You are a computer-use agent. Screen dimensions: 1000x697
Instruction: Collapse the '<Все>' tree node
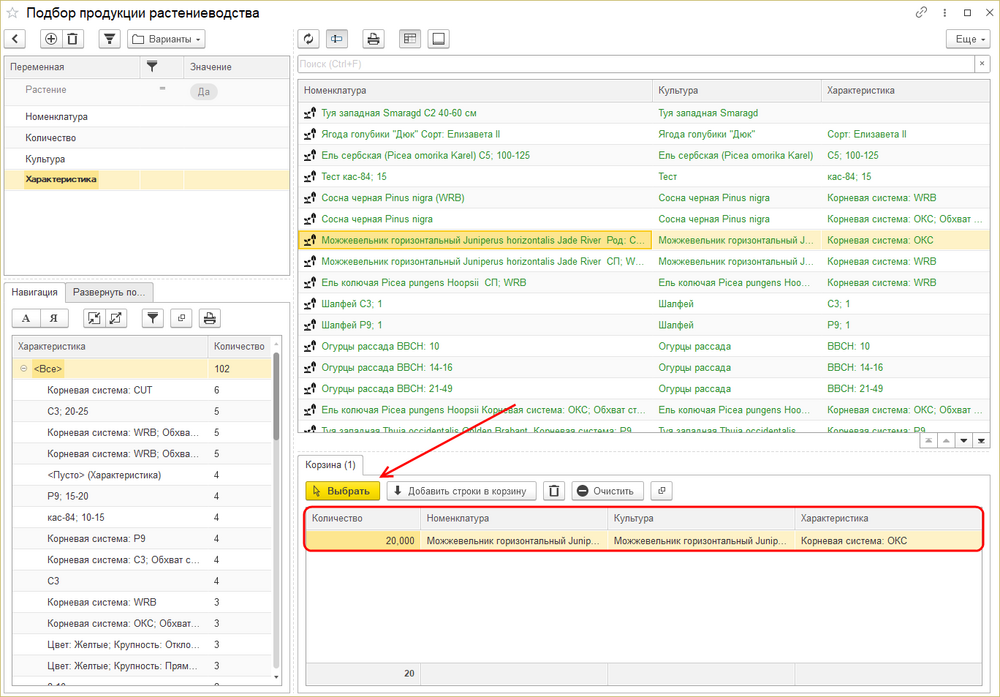point(22,368)
